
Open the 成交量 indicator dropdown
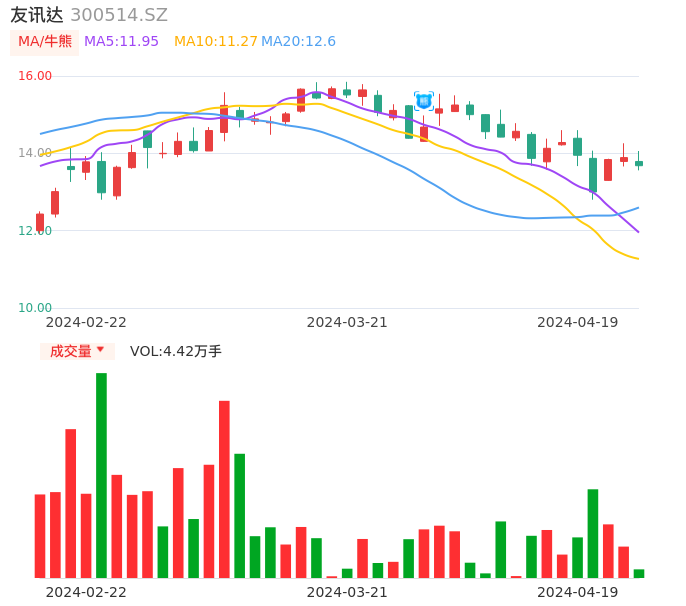pos(77,351)
